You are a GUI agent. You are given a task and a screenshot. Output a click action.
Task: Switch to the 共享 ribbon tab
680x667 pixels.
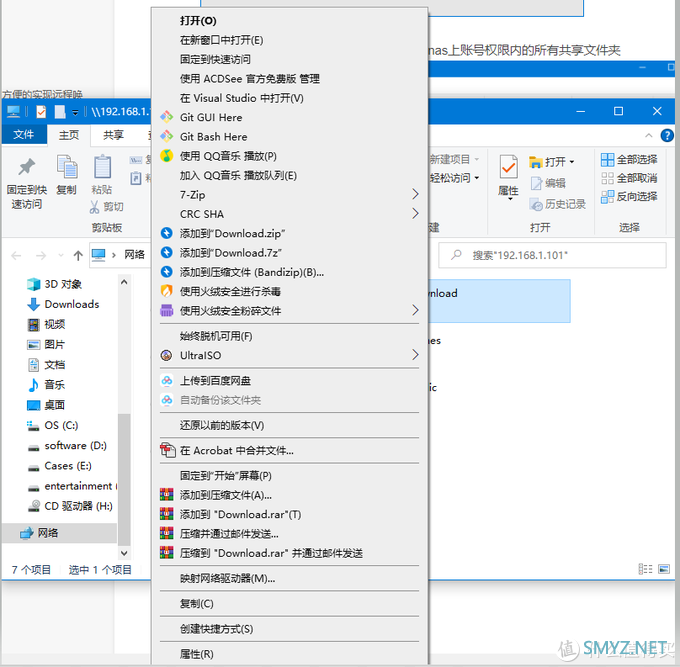coord(113,135)
